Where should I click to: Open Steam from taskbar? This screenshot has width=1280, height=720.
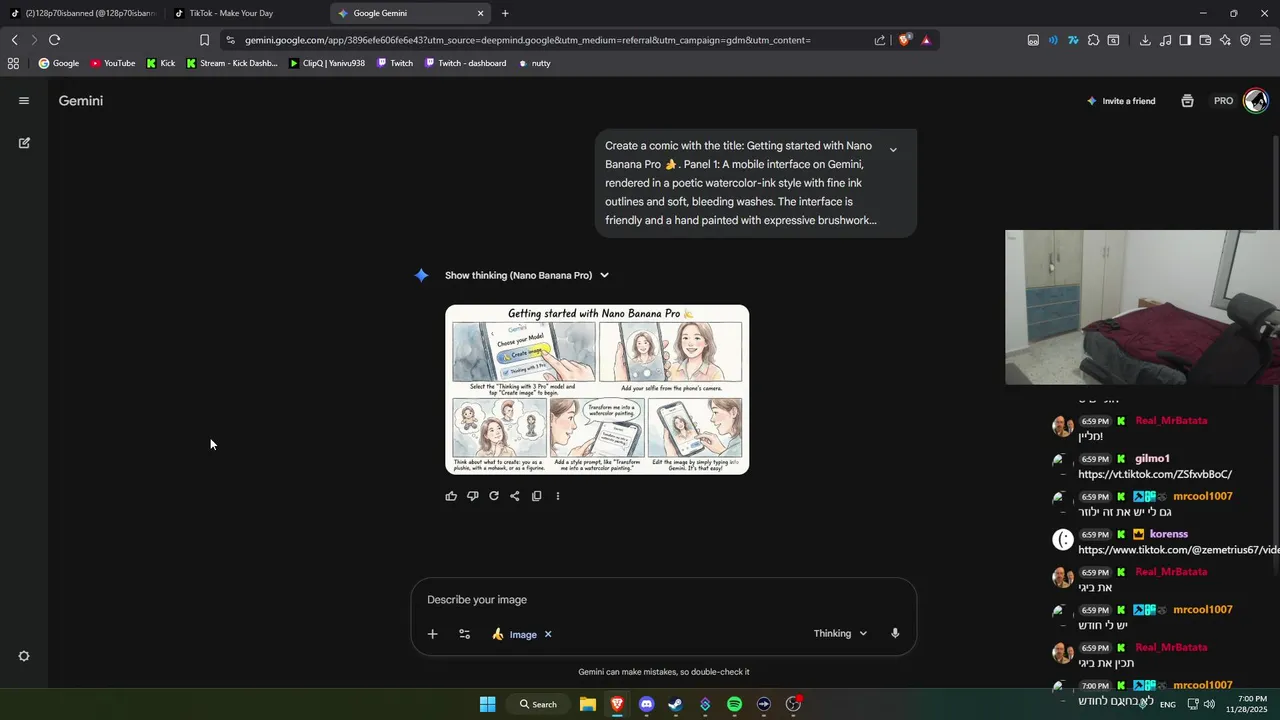pyautogui.click(x=675, y=704)
